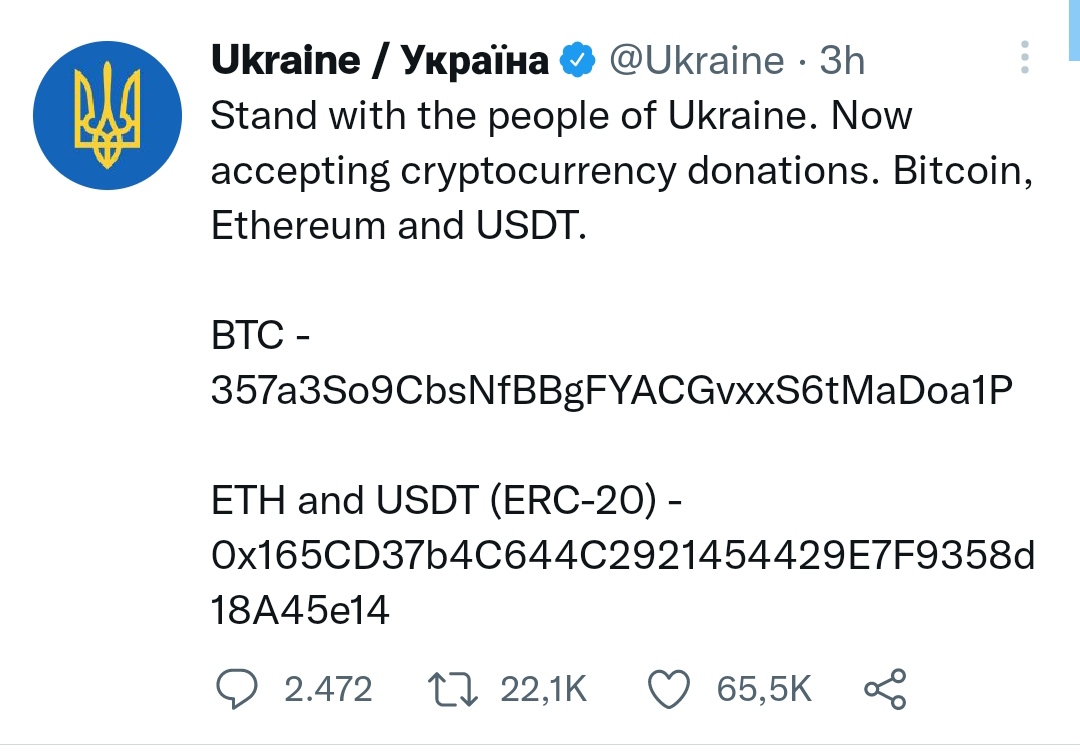The height and width of the screenshot is (752, 1080).
Task: Click the "Stand with the people of Ukraine" text
Action: (x=508, y=115)
